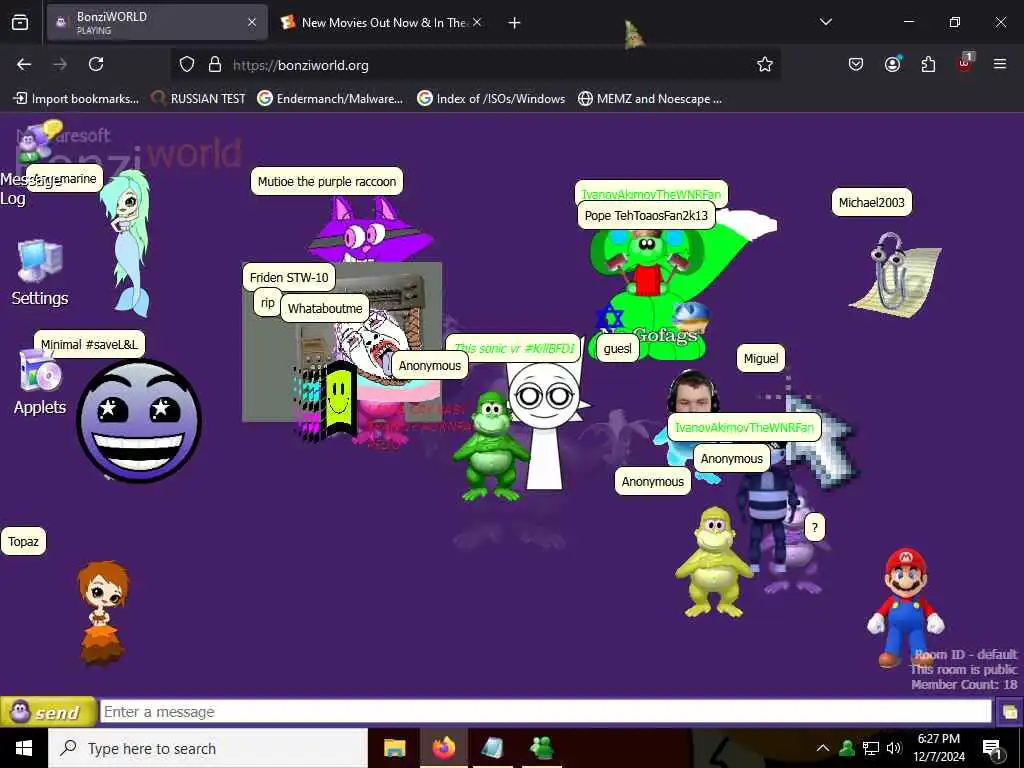Screen dimensions: 1024x768
Task: Select the 'This sonic vr #KillBFDI' name tag
Action: click(x=514, y=348)
